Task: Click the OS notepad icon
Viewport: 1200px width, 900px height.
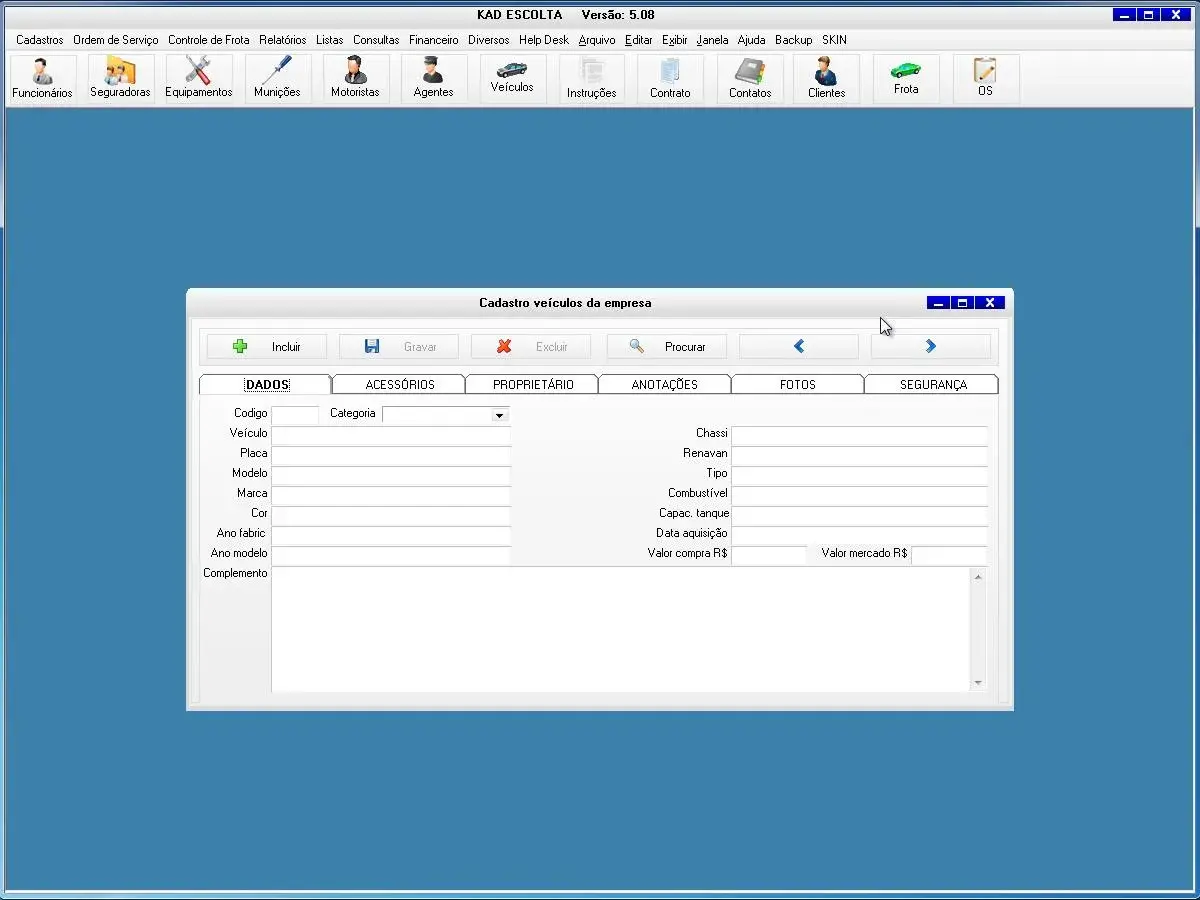Action: pyautogui.click(x=985, y=78)
